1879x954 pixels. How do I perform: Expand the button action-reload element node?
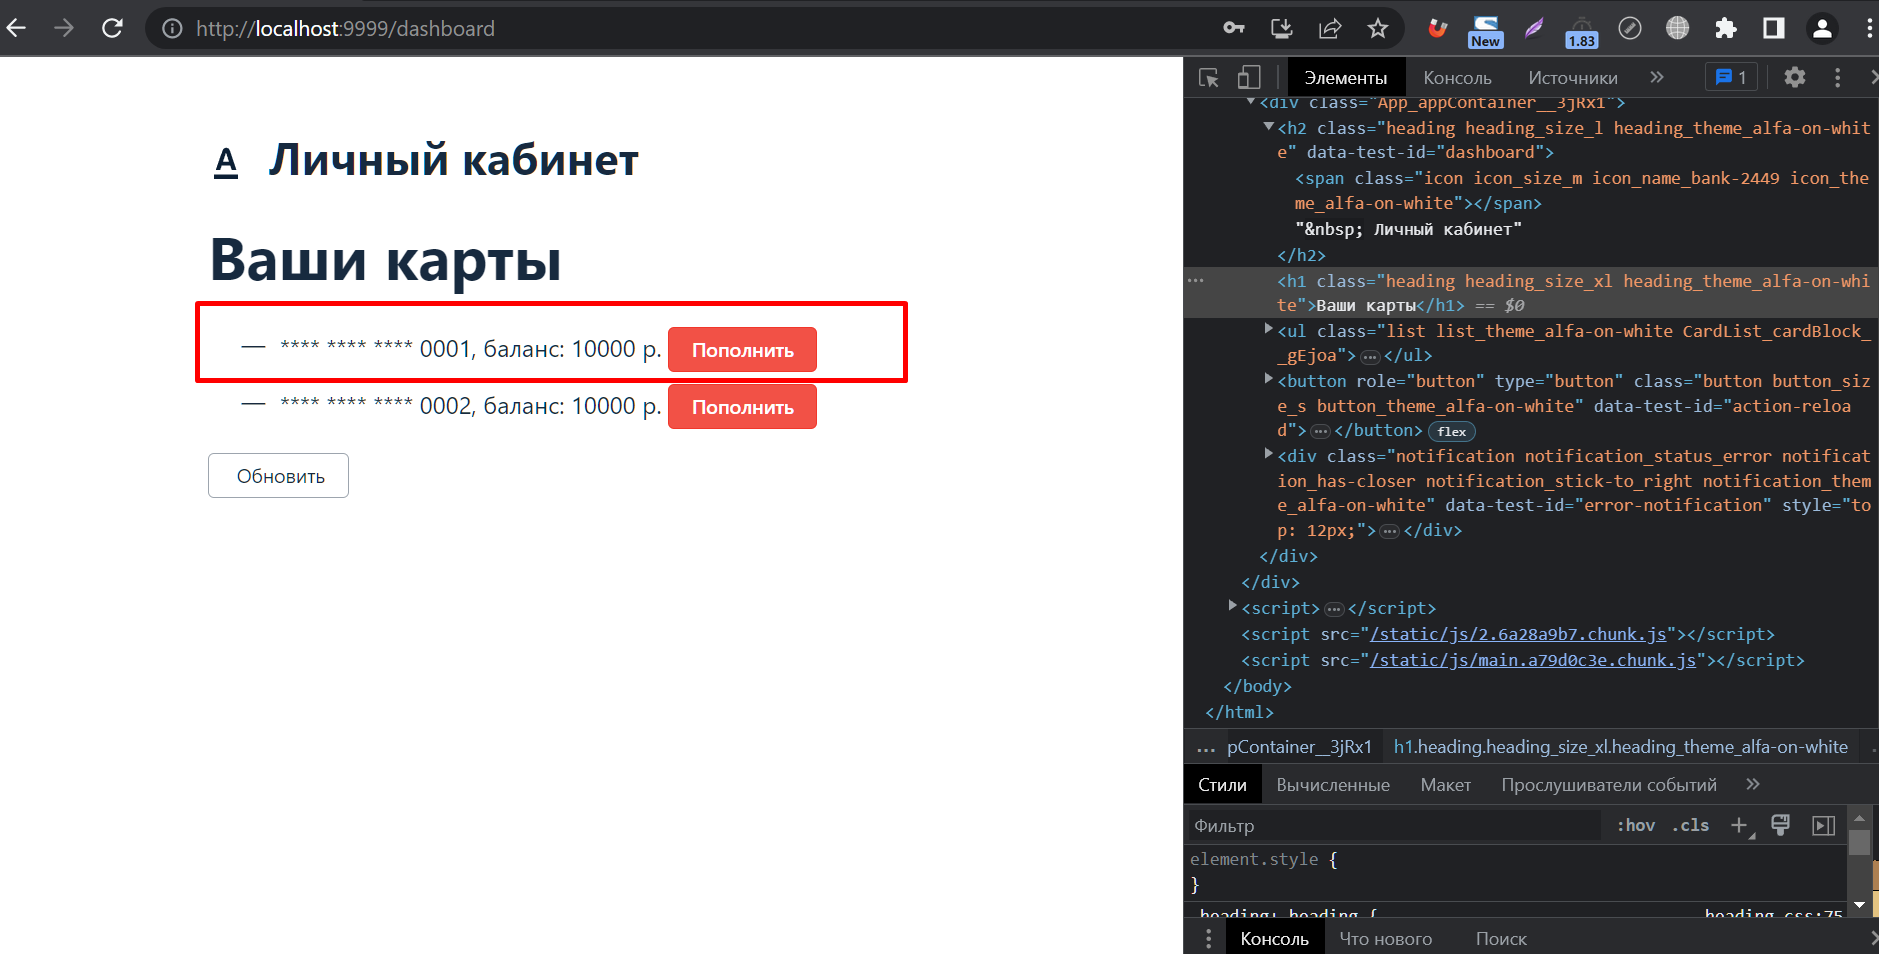tap(1268, 380)
